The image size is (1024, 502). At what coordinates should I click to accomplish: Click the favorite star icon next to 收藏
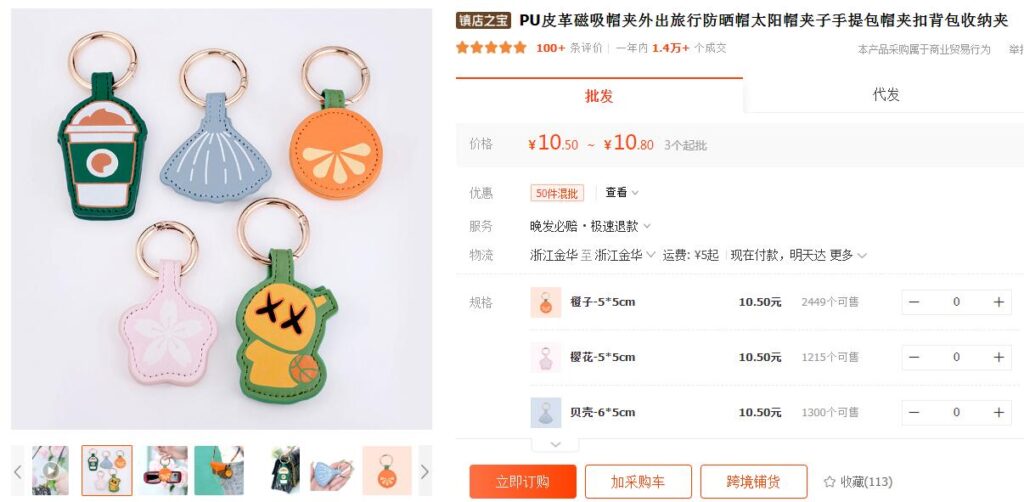coord(829,482)
